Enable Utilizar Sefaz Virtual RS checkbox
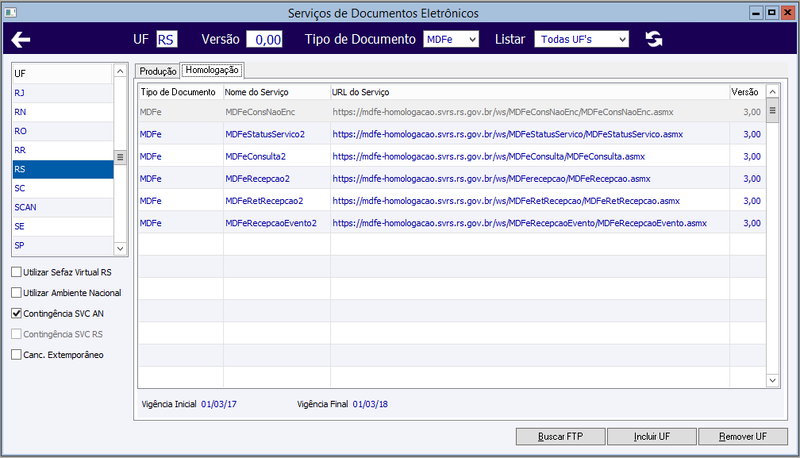The width and height of the screenshot is (800, 458). pos(16,272)
